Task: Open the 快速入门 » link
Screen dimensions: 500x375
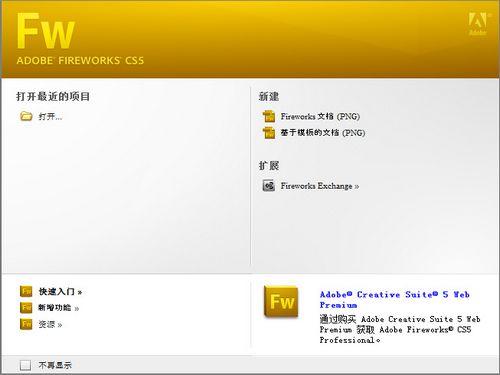Action: (x=60, y=292)
